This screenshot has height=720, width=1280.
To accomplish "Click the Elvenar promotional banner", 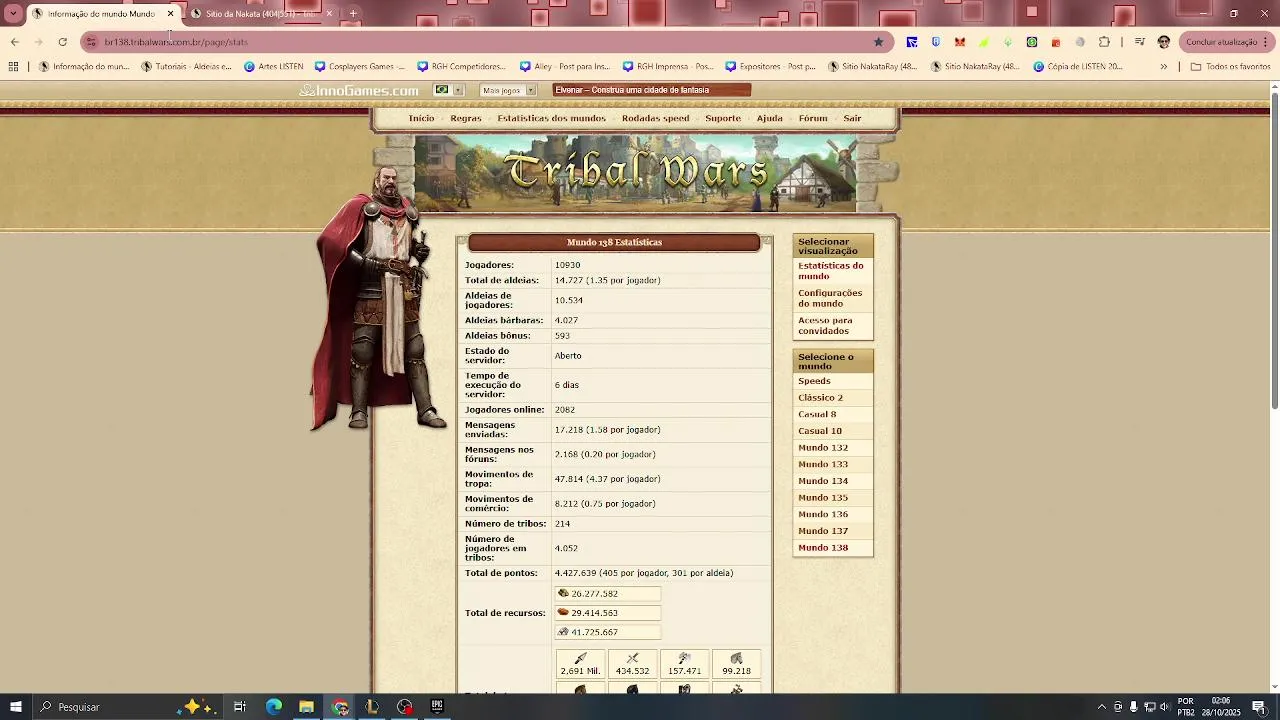I will [x=651, y=90].
